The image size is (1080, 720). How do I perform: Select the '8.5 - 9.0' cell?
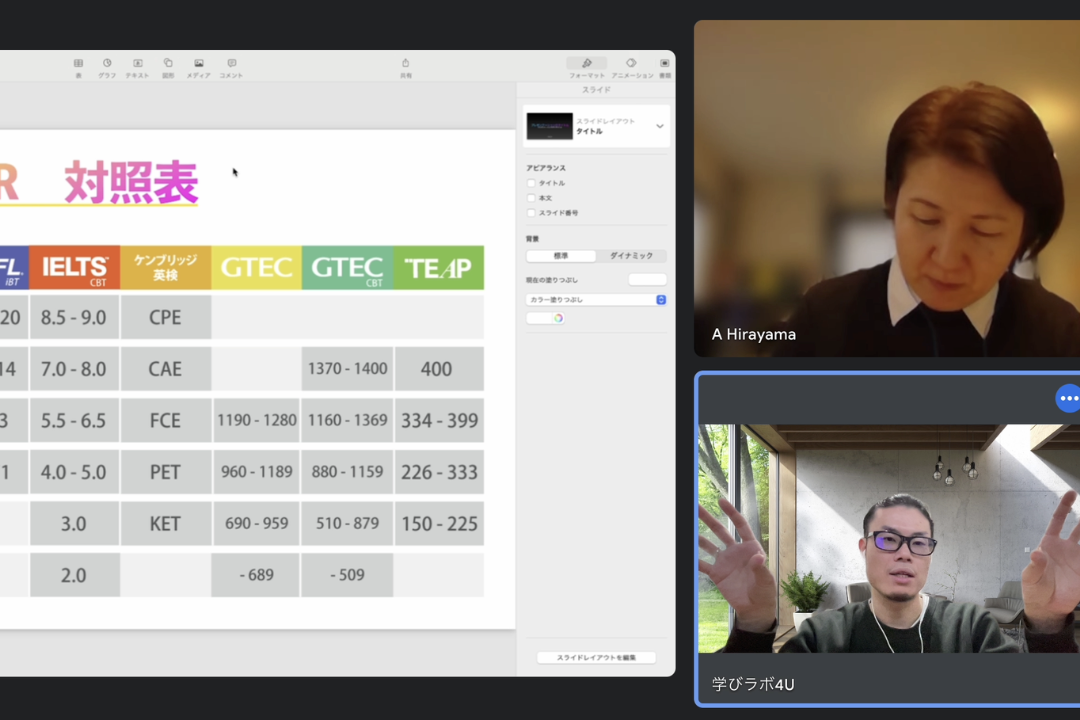point(74,318)
